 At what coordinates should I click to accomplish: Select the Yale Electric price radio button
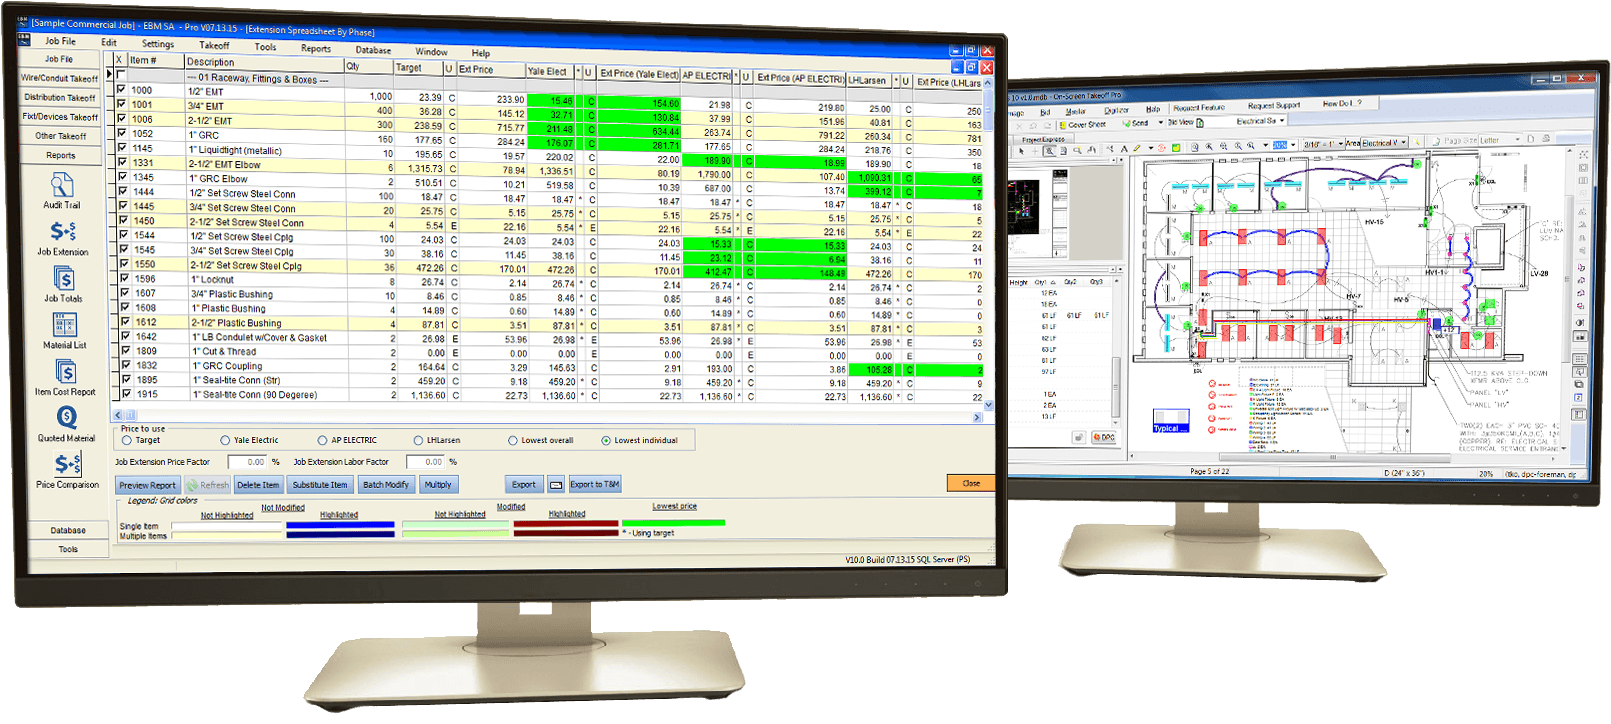click(225, 440)
